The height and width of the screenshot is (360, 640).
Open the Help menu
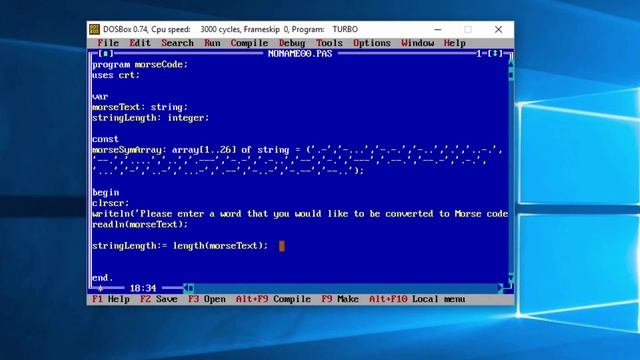pos(455,43)
